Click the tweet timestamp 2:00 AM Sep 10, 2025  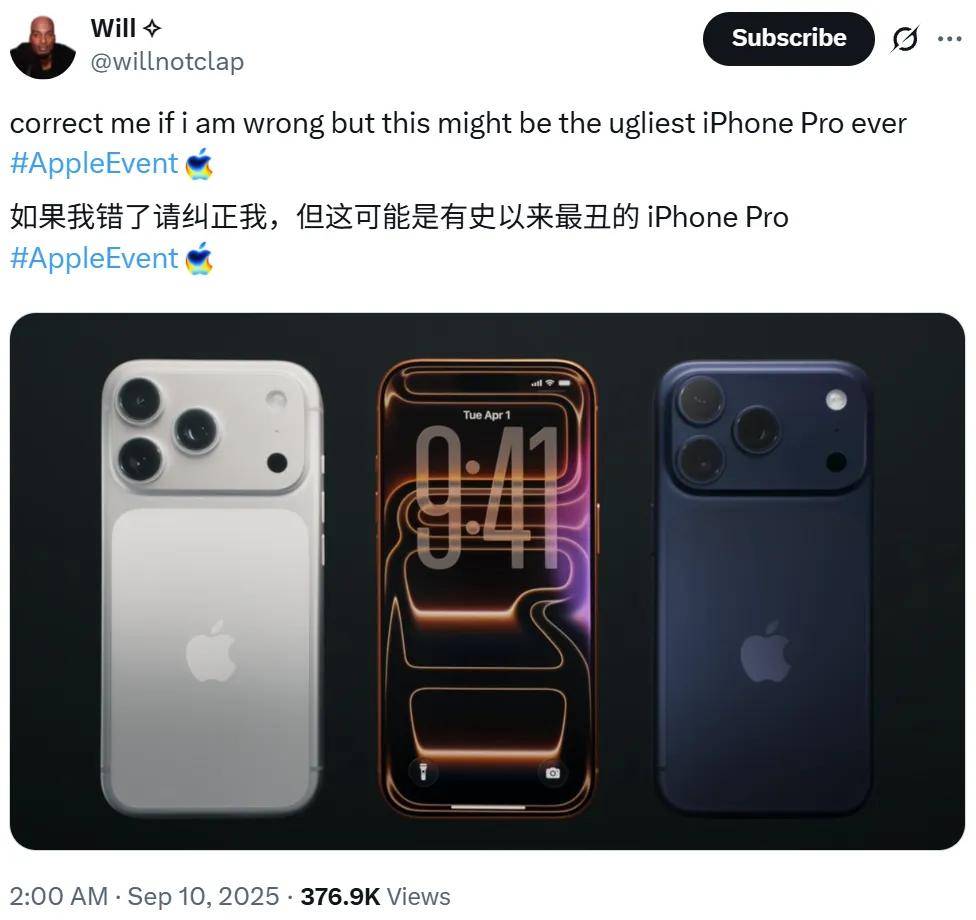point(144,896)
